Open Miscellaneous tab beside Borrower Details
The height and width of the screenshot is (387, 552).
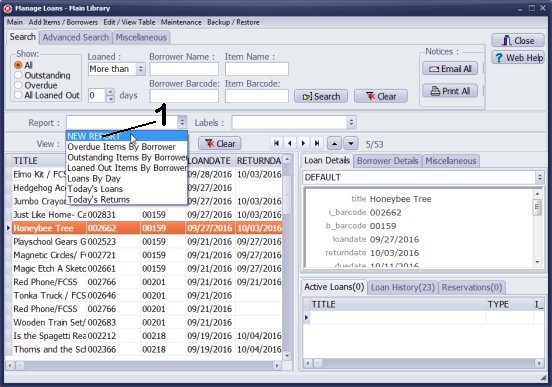(x=451, y=161)
